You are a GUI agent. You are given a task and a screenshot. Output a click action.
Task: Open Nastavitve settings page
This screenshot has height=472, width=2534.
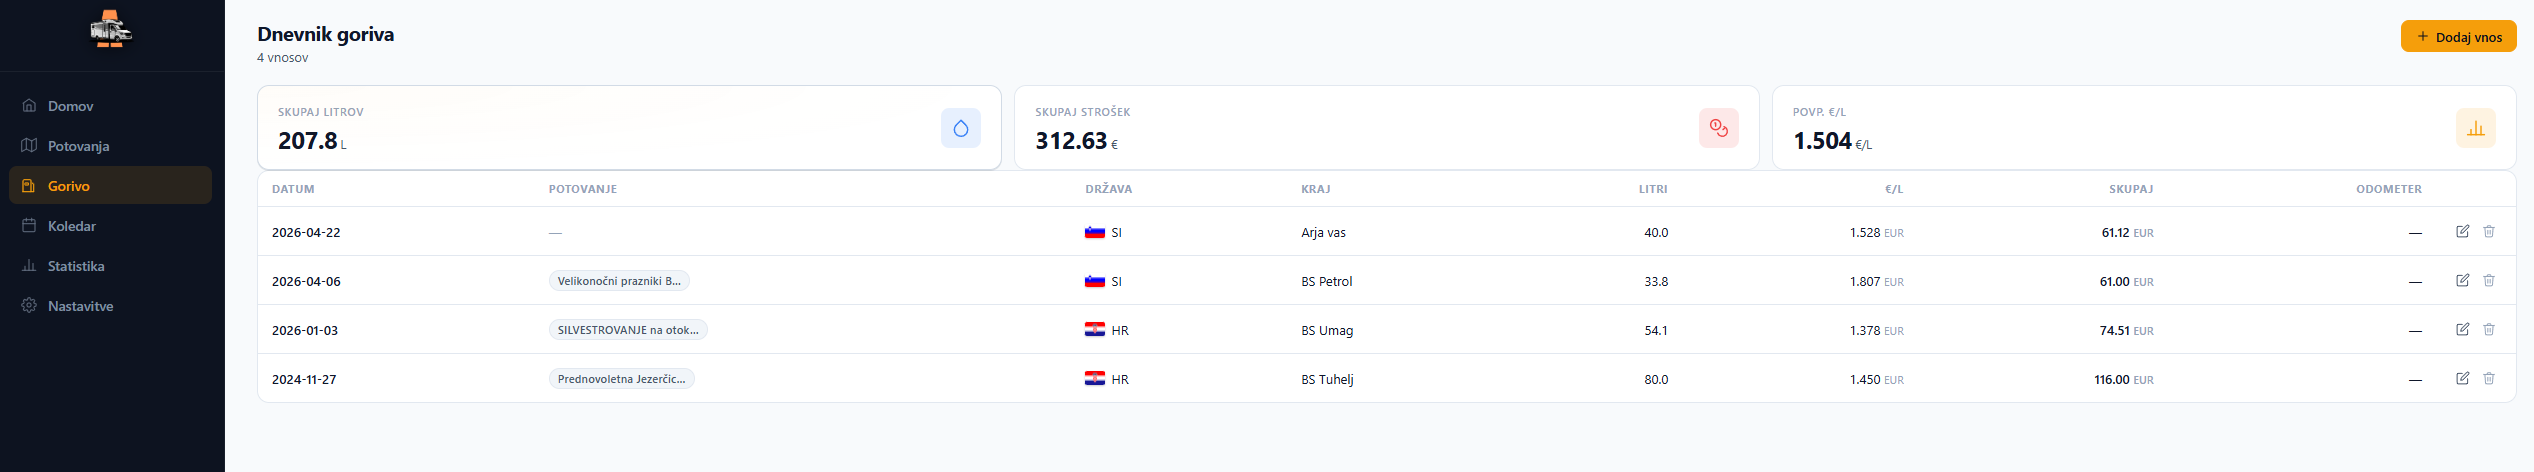tap(80, 306)
